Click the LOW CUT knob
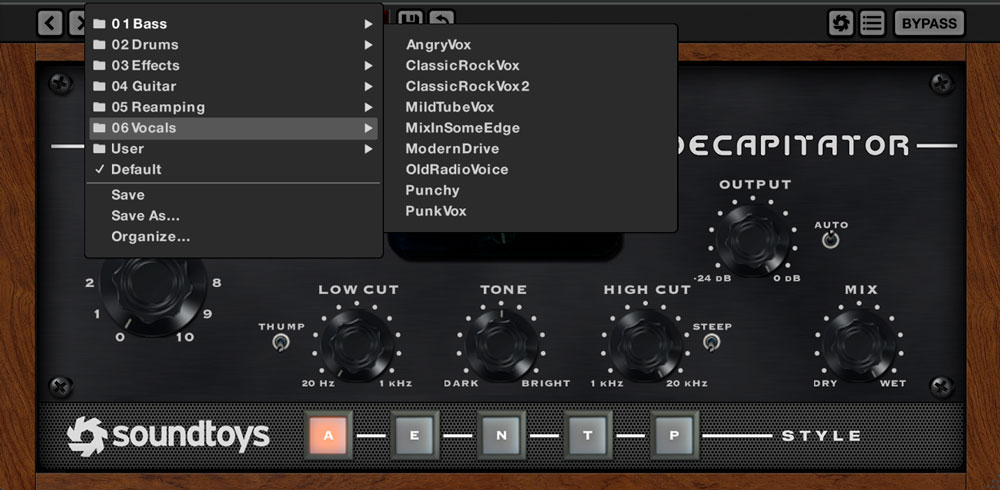 click(357, 346)
